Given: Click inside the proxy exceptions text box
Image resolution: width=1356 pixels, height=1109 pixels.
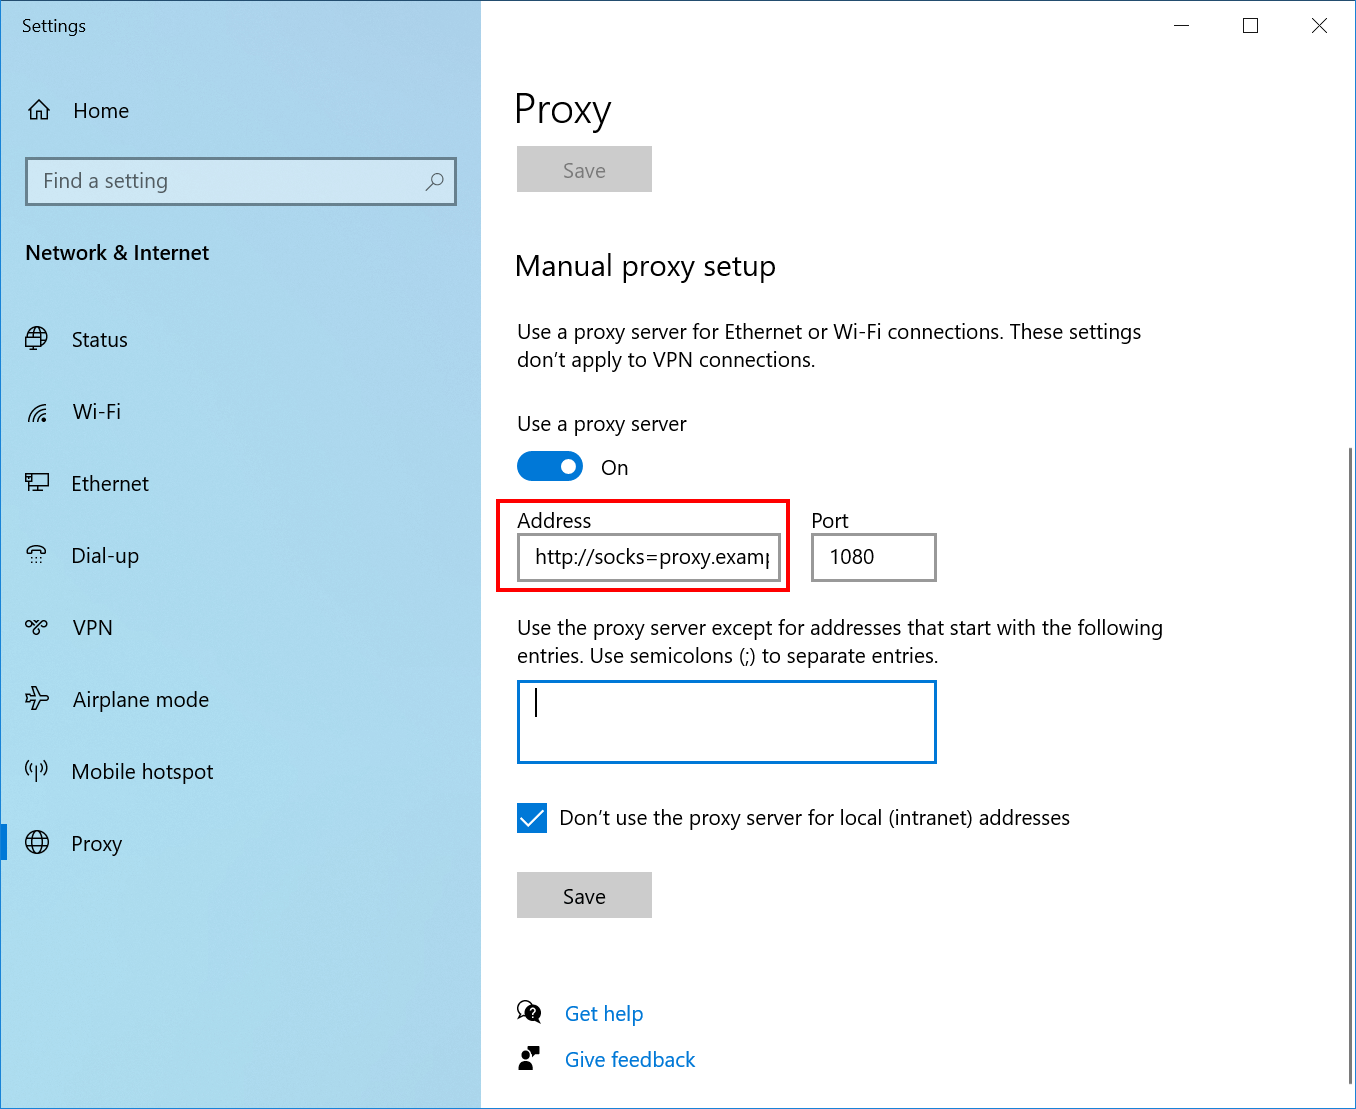Looking at the screenshot, I should point(726,722).
